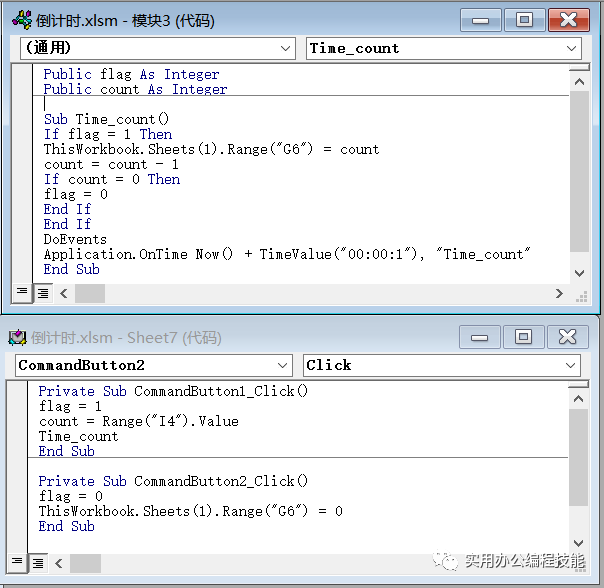Click "End Sub" in 模块3 window
Viewport: 604px width, 588px height.
tap(72, 269)
